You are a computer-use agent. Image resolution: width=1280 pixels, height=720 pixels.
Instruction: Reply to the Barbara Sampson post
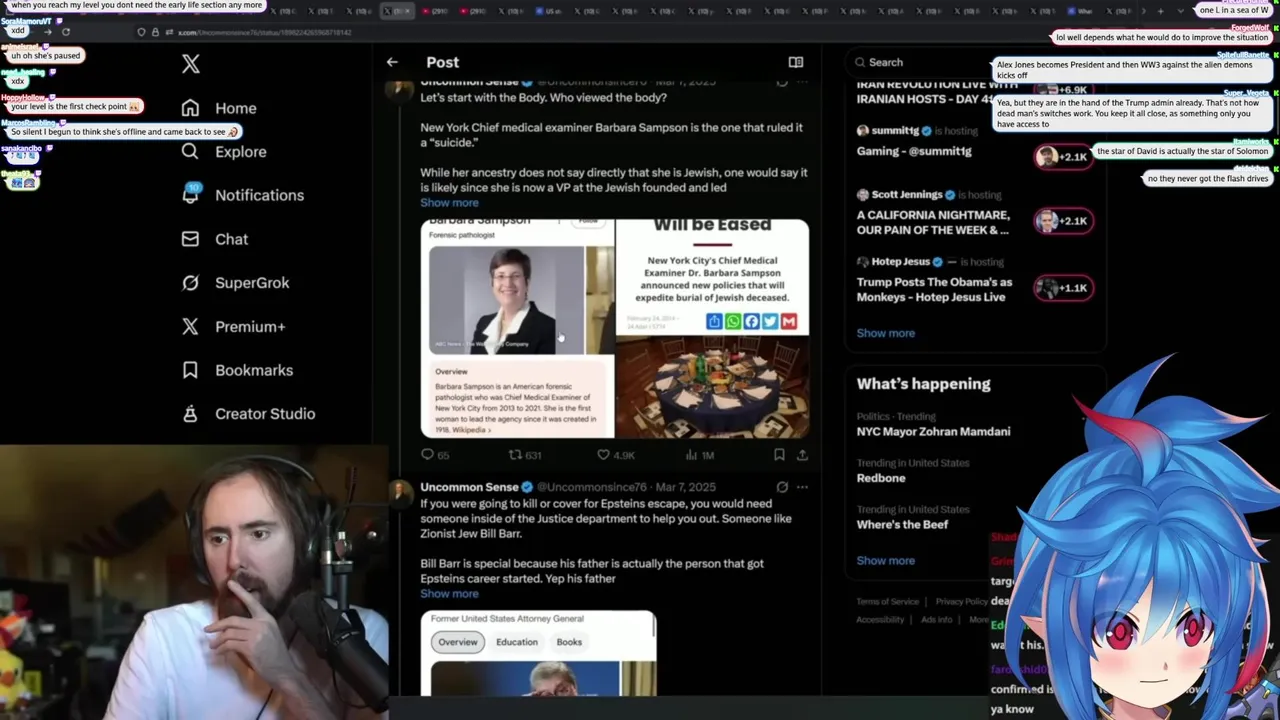point(435,455)
